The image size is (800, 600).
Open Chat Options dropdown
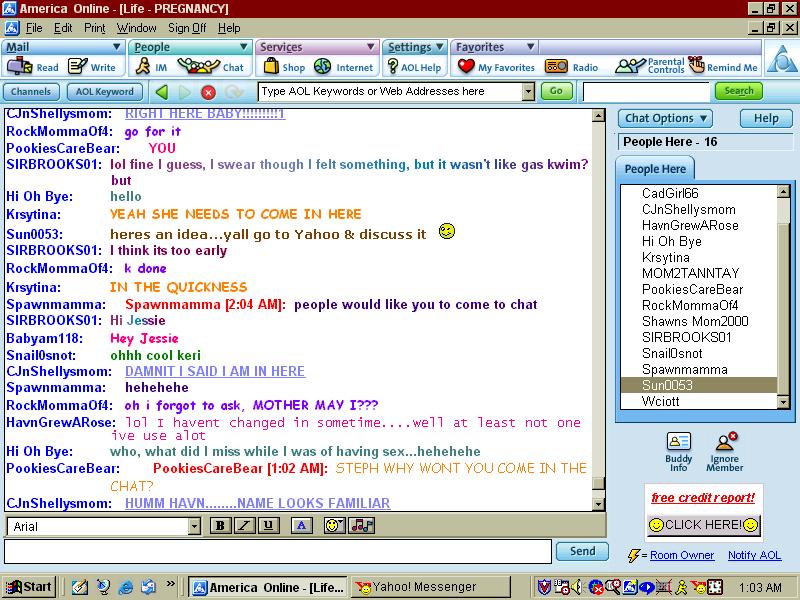point(665,118)
